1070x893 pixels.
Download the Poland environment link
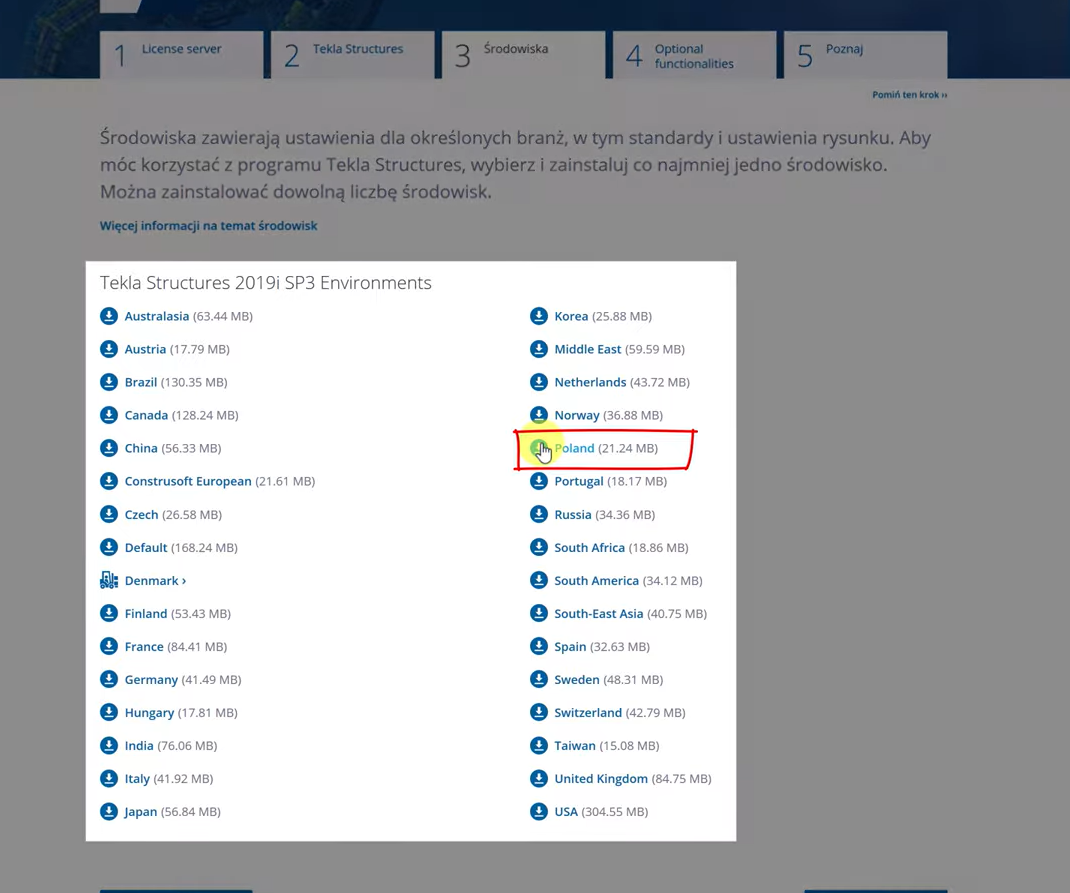[575, 448]
